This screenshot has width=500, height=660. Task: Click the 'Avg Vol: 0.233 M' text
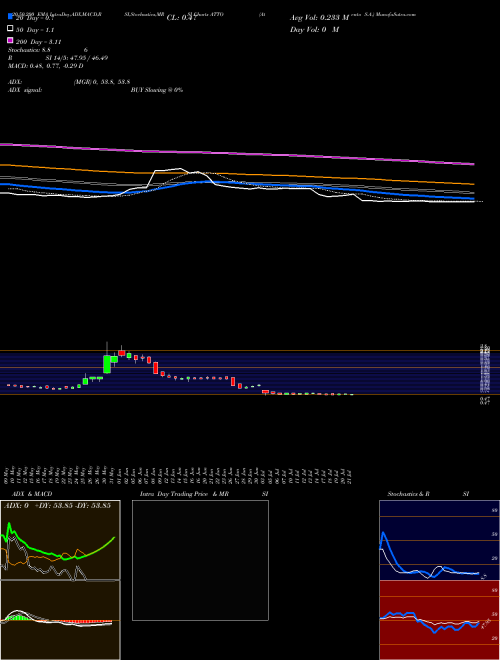click(320, 18)
